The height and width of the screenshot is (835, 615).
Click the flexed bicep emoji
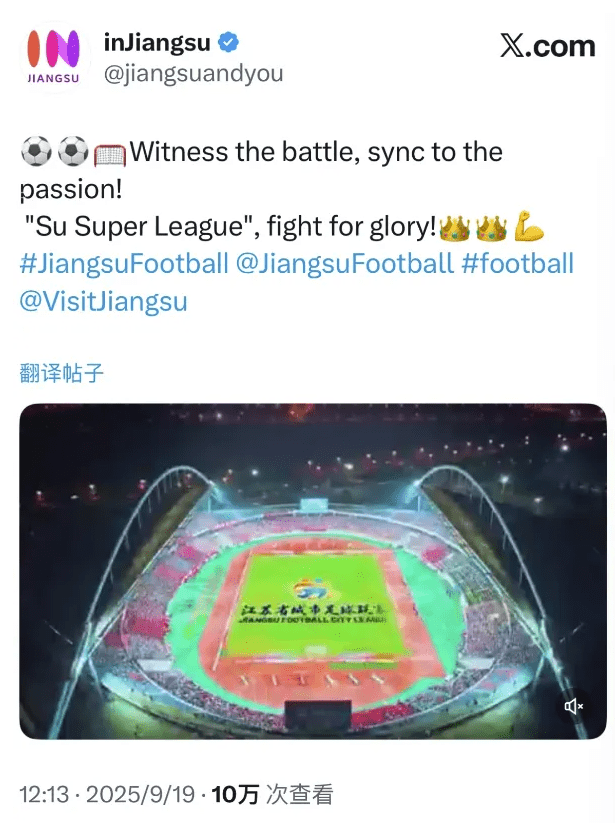point(529,228)
